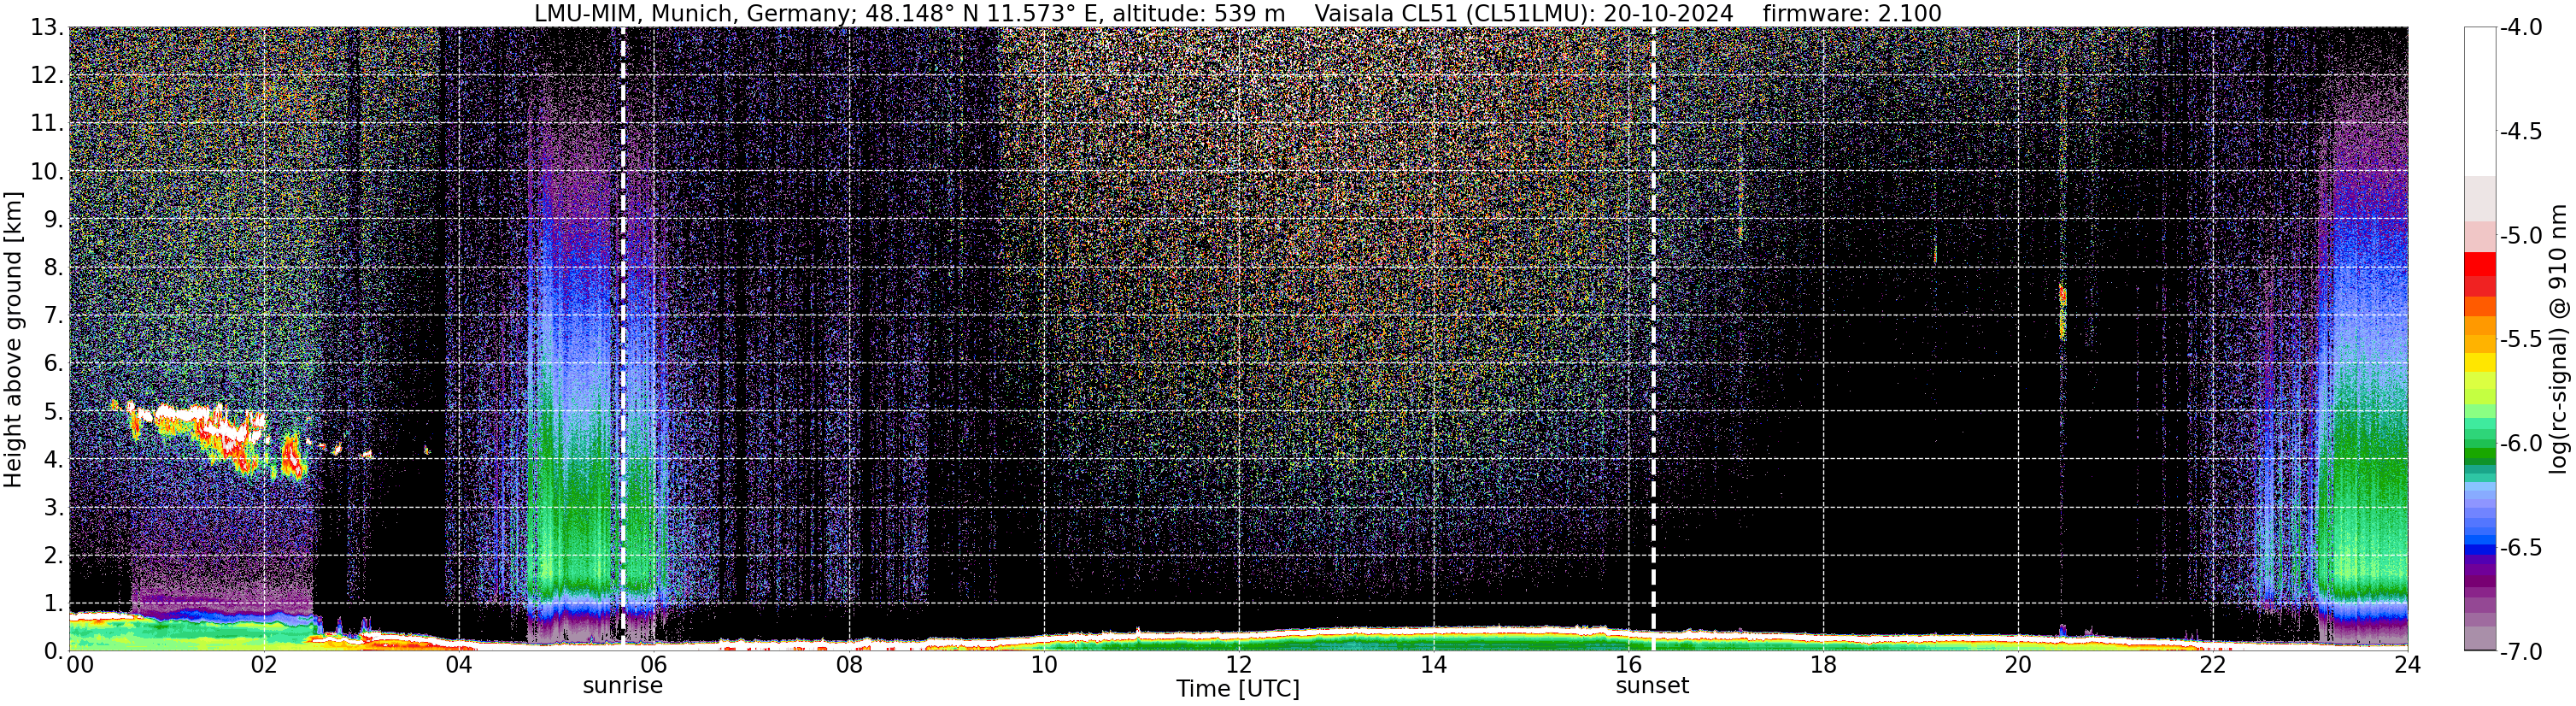Click the '2.' height axis tick label
This screenshot has width=2576, height=706.
54,555
